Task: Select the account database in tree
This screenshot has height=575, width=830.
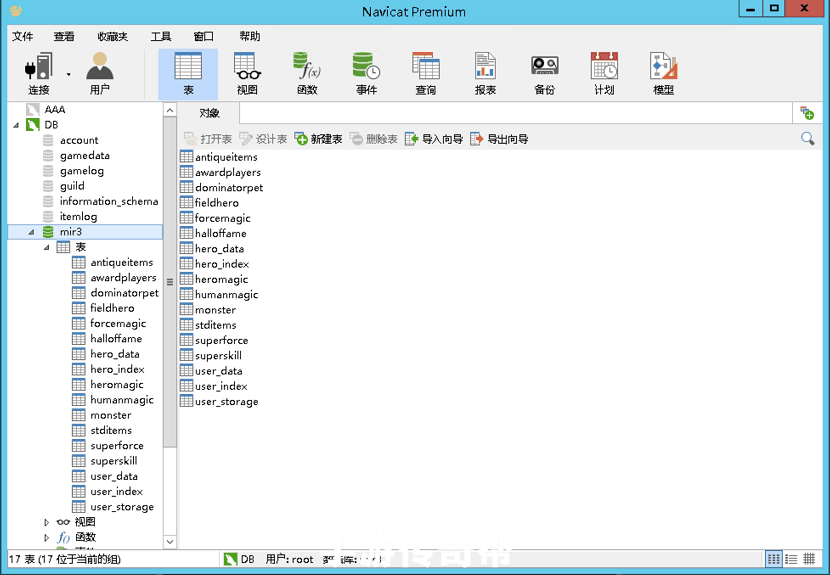Action: (x=79, y=140)
